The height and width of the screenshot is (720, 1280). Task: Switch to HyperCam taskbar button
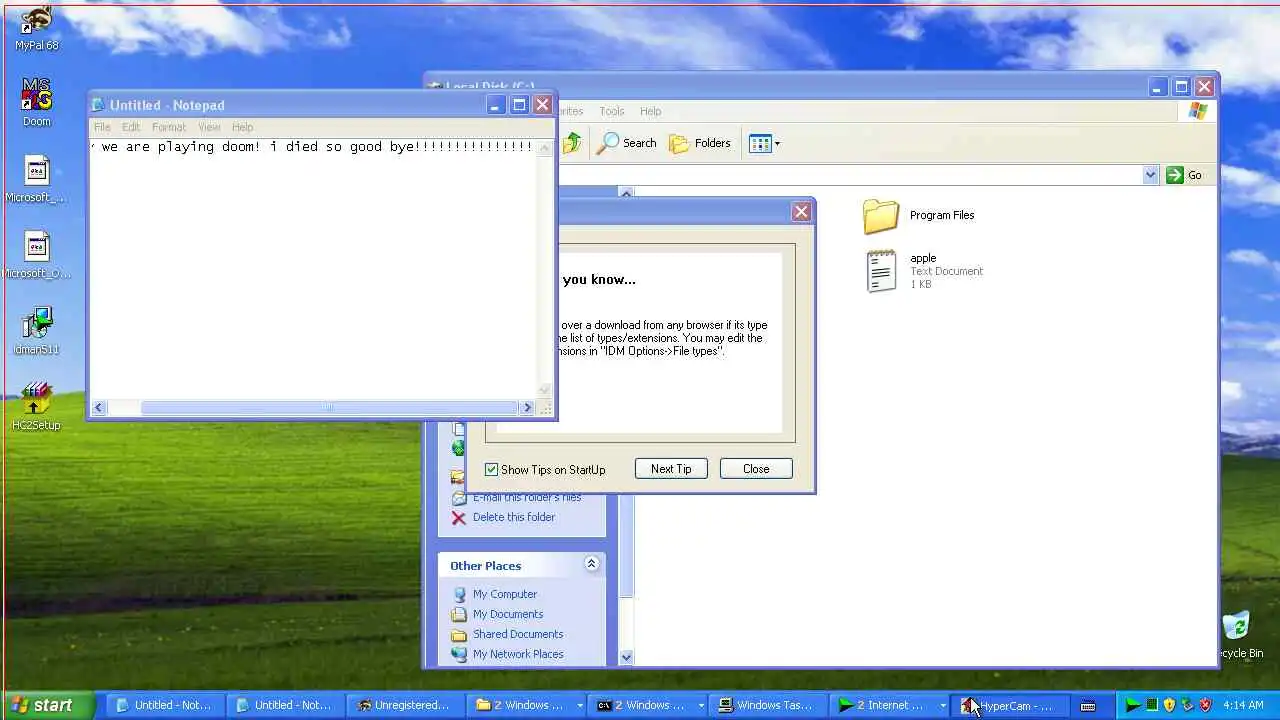tap(1010, 705)
